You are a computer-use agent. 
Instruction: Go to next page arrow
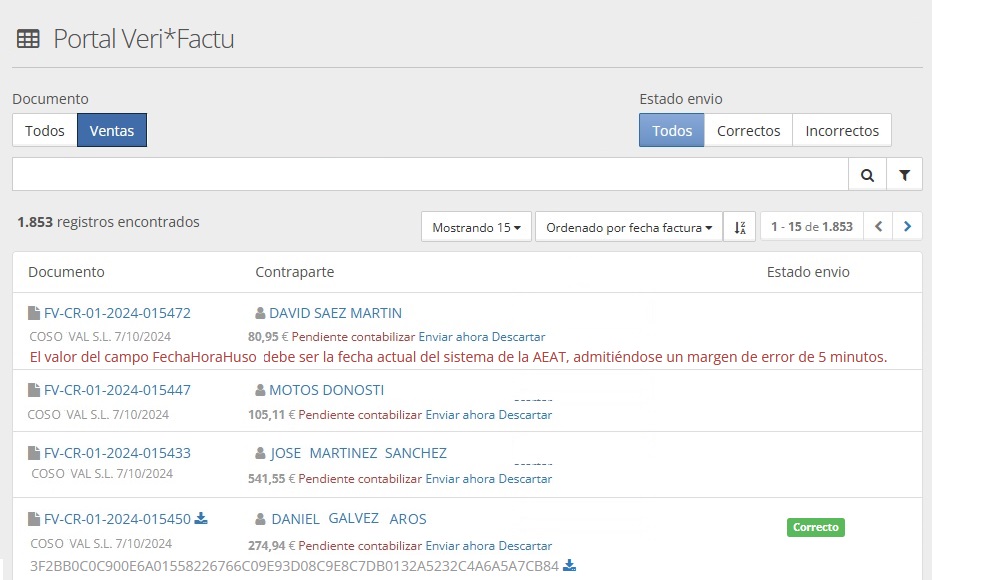(907, 227)
